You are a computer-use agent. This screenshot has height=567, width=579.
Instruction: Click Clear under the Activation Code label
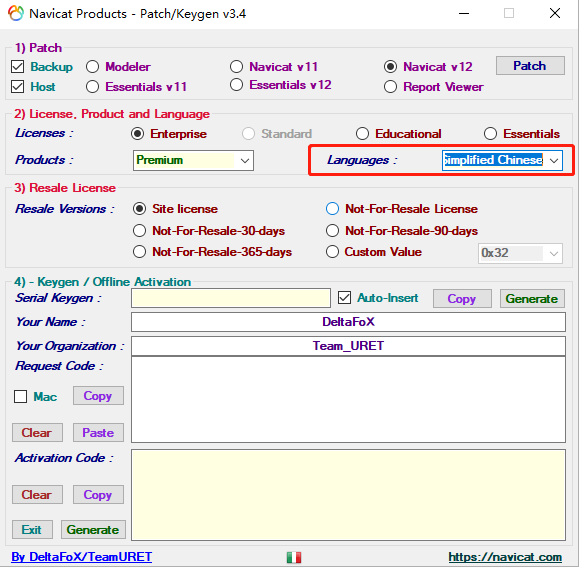(37, 495)
